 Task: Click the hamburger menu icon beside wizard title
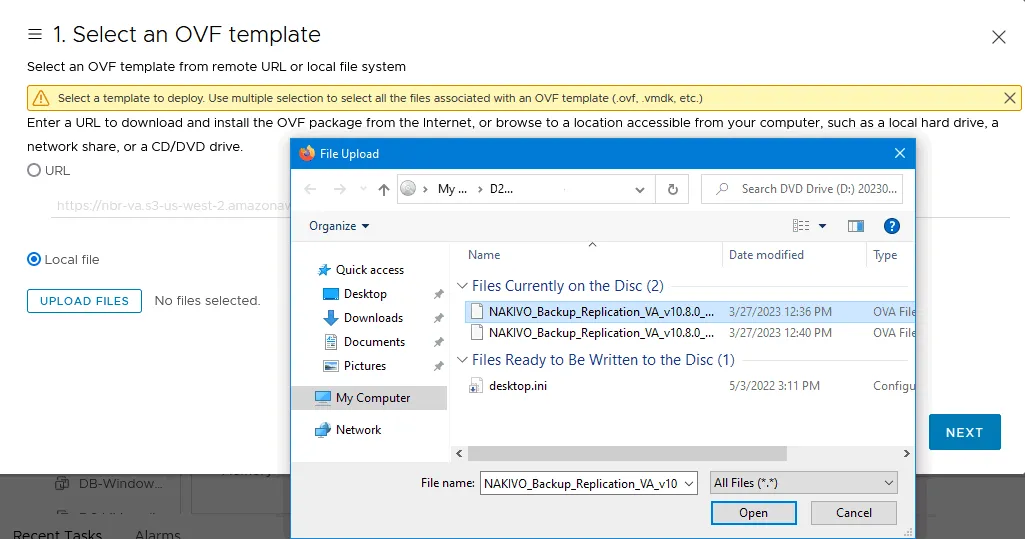(35, 35)
